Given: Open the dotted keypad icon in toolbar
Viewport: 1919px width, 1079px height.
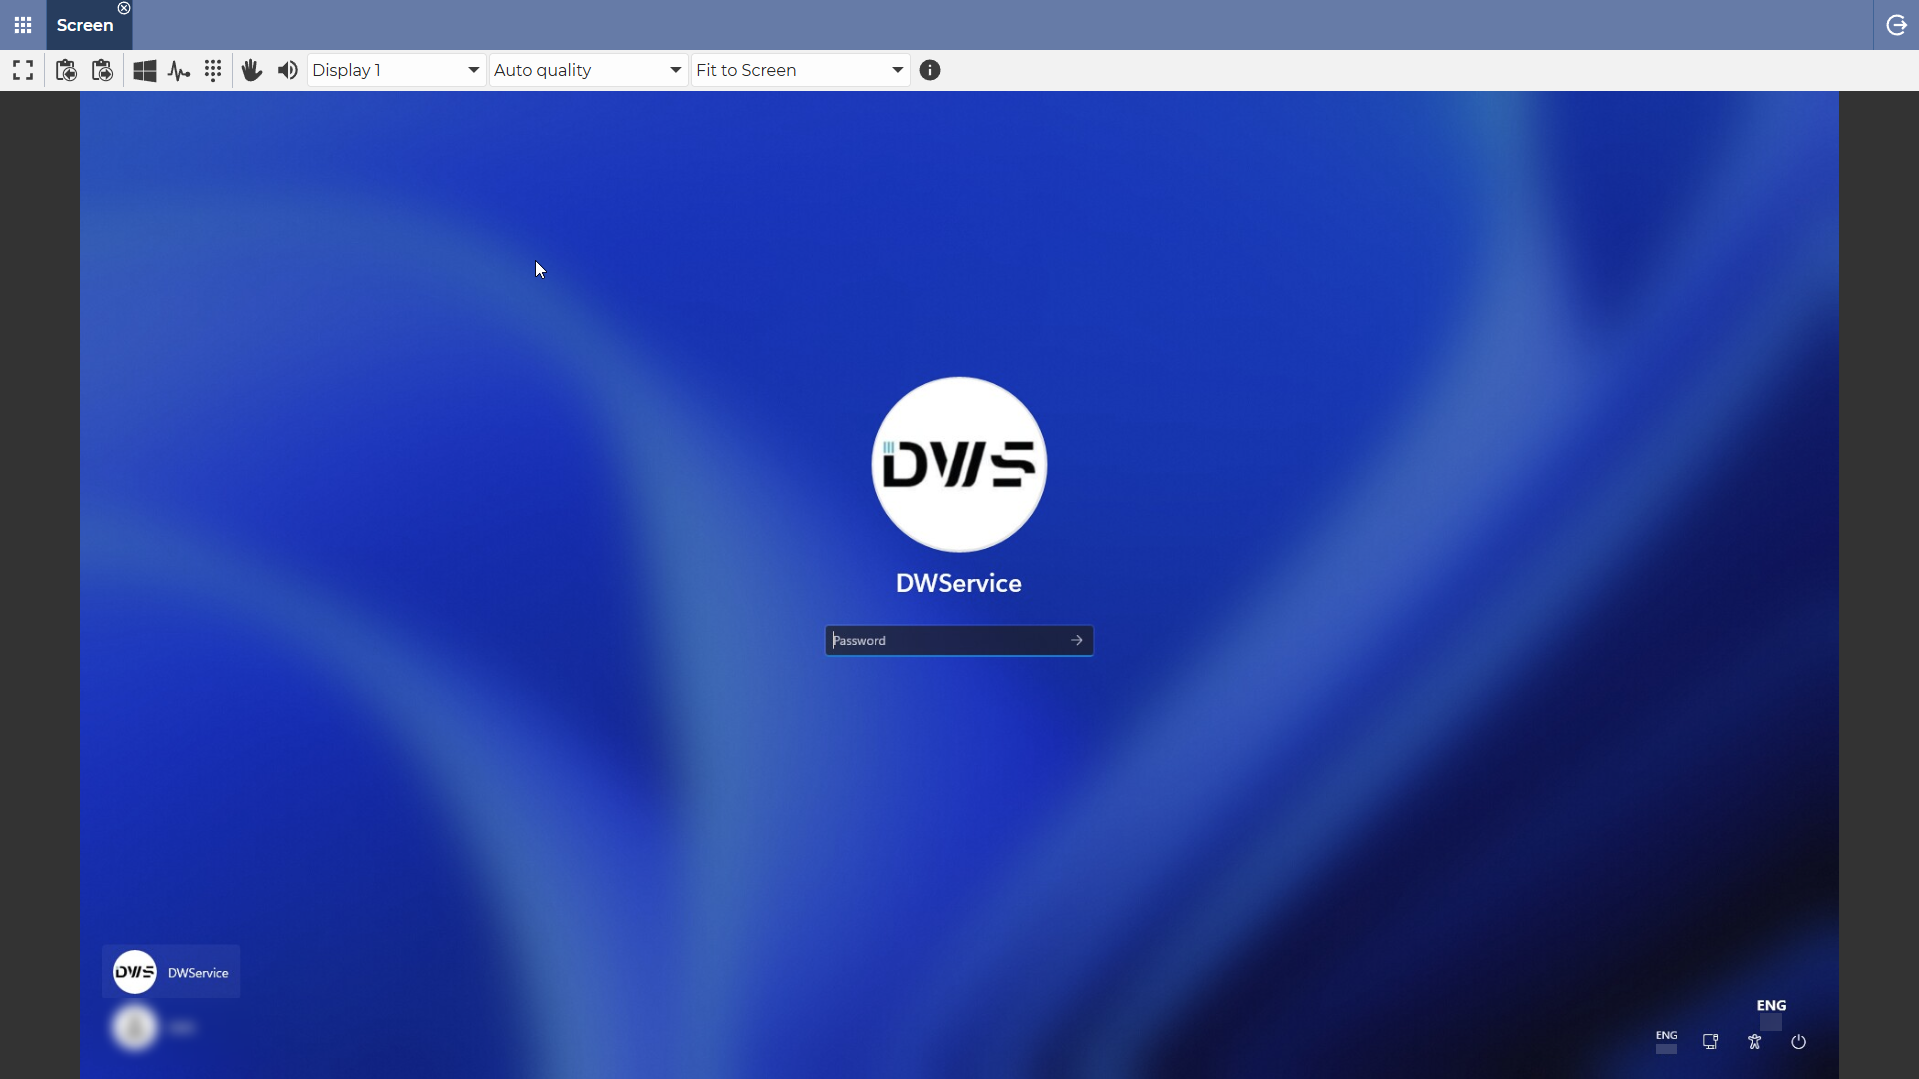Looking at the screenshot, I should click(x=213, y=70).
